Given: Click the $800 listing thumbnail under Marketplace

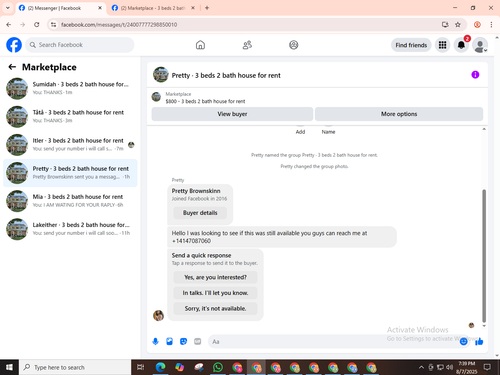Looking at the screenshot, I should coord(156,97).
